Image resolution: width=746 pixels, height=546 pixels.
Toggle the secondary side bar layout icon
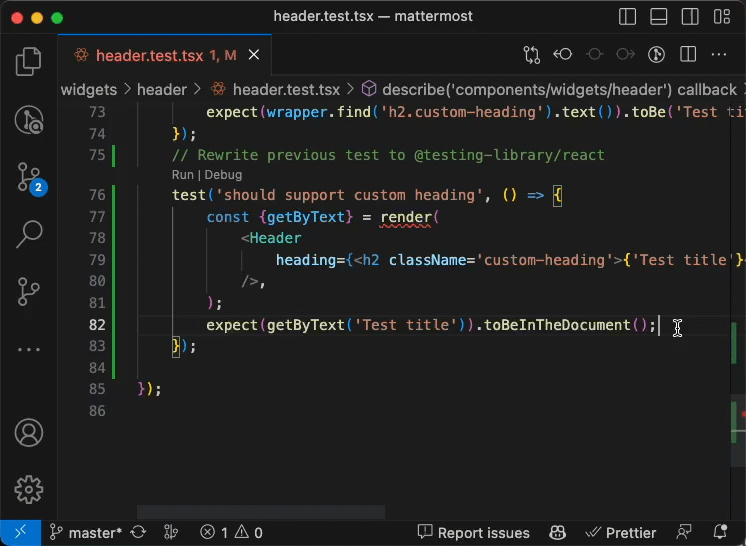pyautogui.click(x=690, y=17)
